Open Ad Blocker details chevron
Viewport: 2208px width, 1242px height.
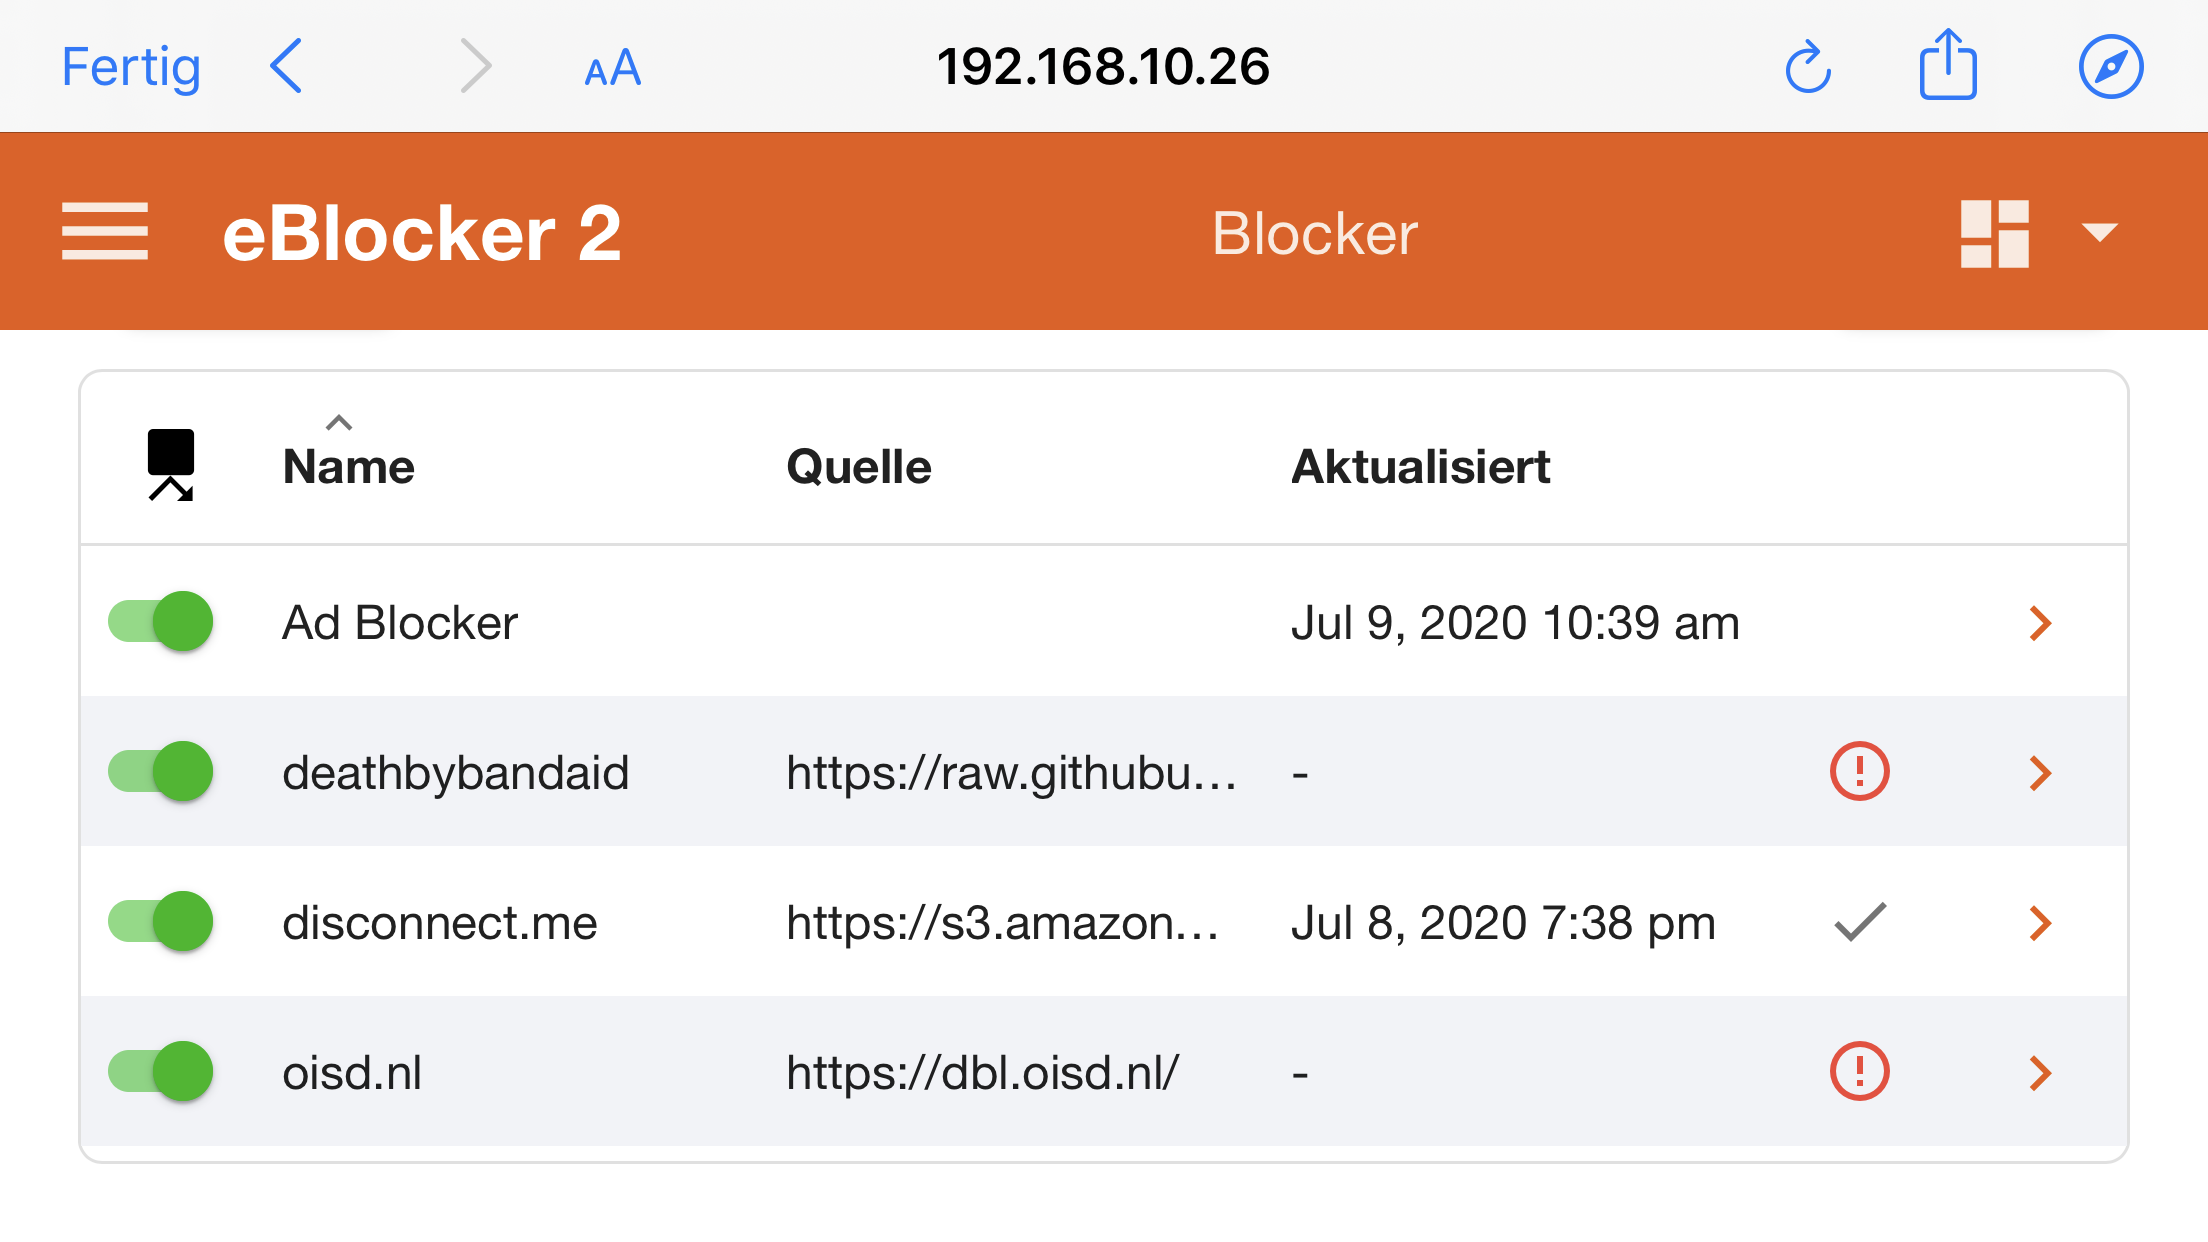[x=2040, y=623]
